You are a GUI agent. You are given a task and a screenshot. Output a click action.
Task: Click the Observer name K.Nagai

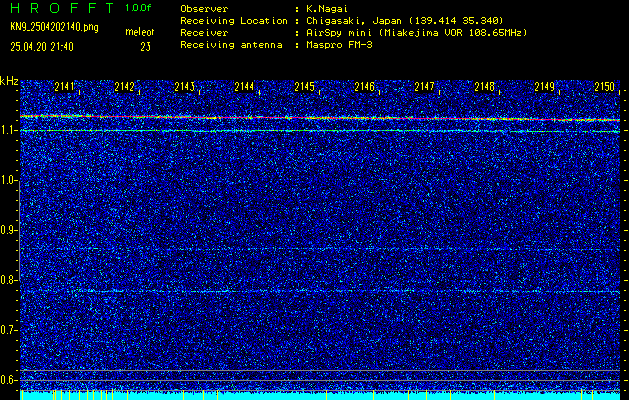[327, 9]
